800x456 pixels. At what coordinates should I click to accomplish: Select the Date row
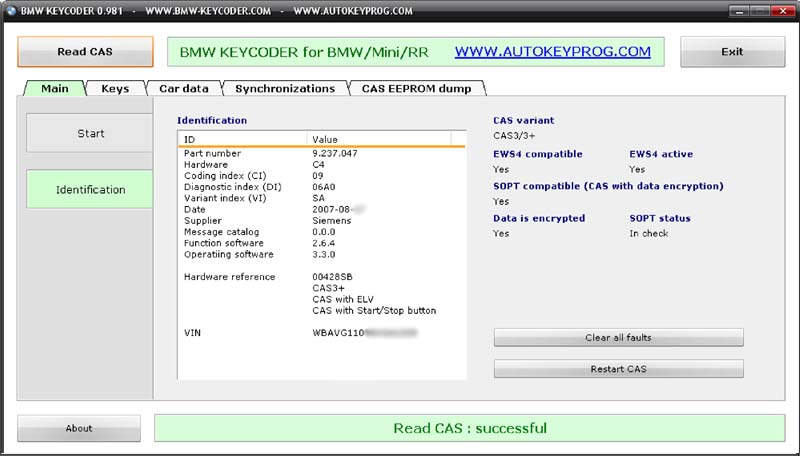(321, 209)
